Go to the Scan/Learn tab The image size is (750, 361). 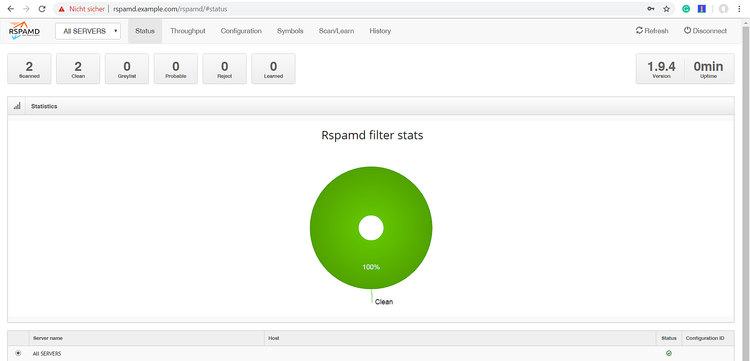coord(336,31)
